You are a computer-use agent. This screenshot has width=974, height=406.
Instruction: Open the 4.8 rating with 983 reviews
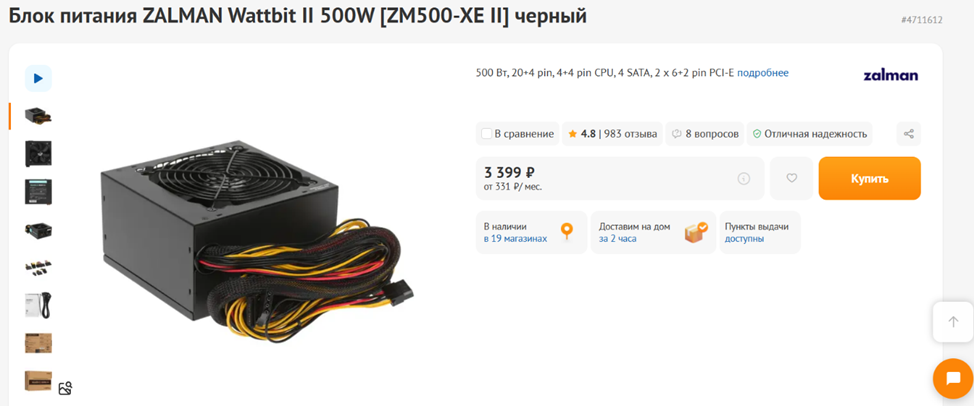pos(612,133)
